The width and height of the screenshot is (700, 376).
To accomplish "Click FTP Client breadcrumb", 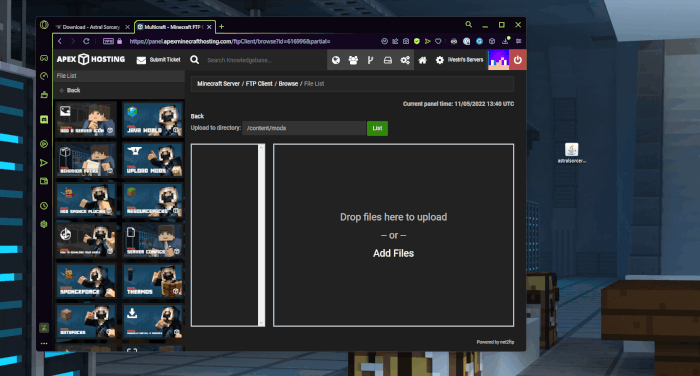I will 259,84.
